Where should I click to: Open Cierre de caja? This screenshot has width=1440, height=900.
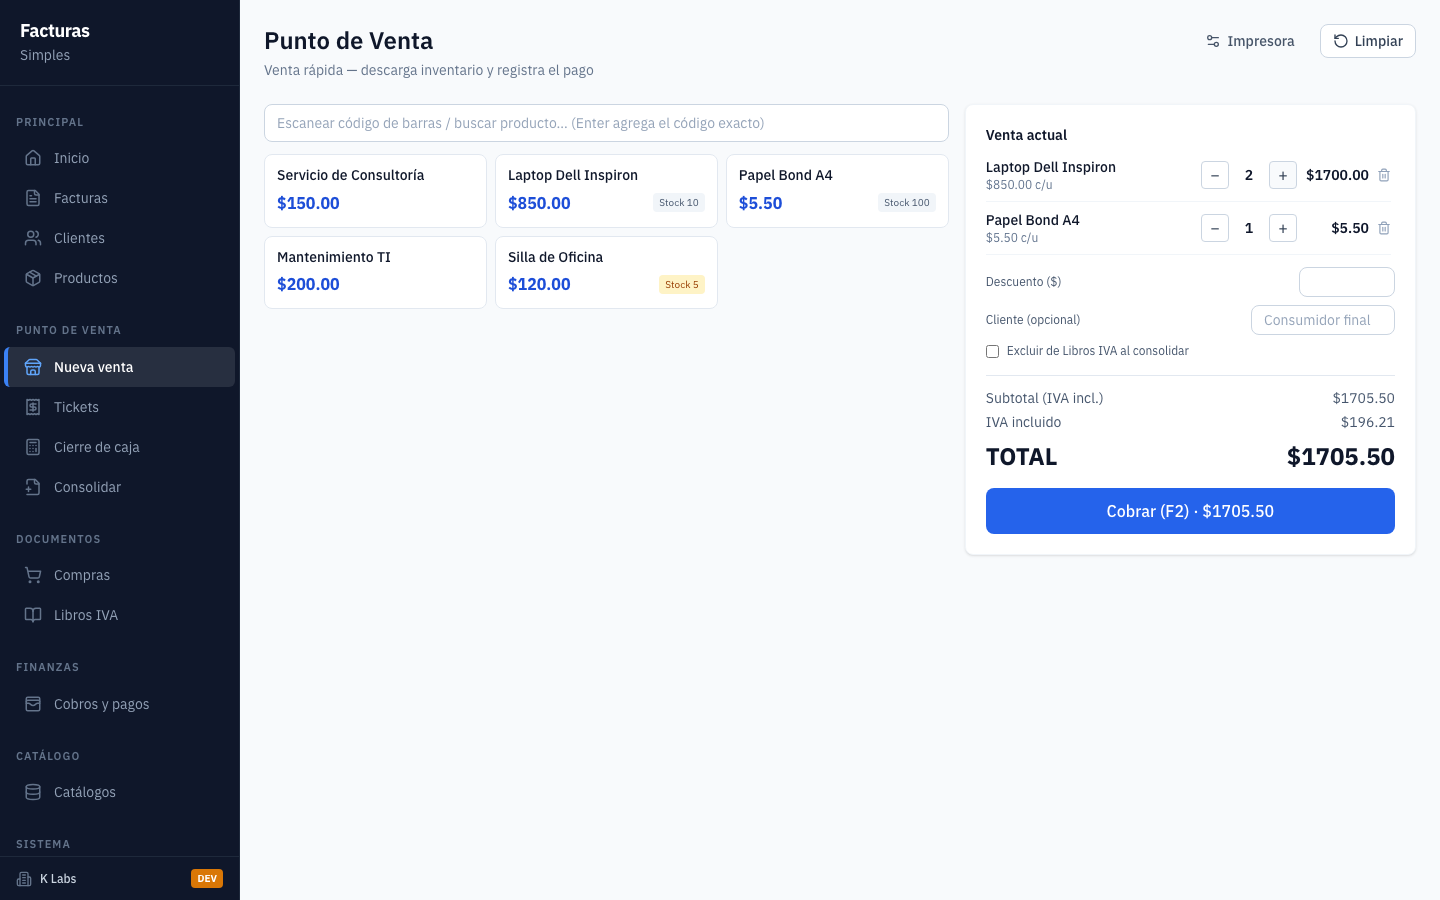click(x=120, y=447)
